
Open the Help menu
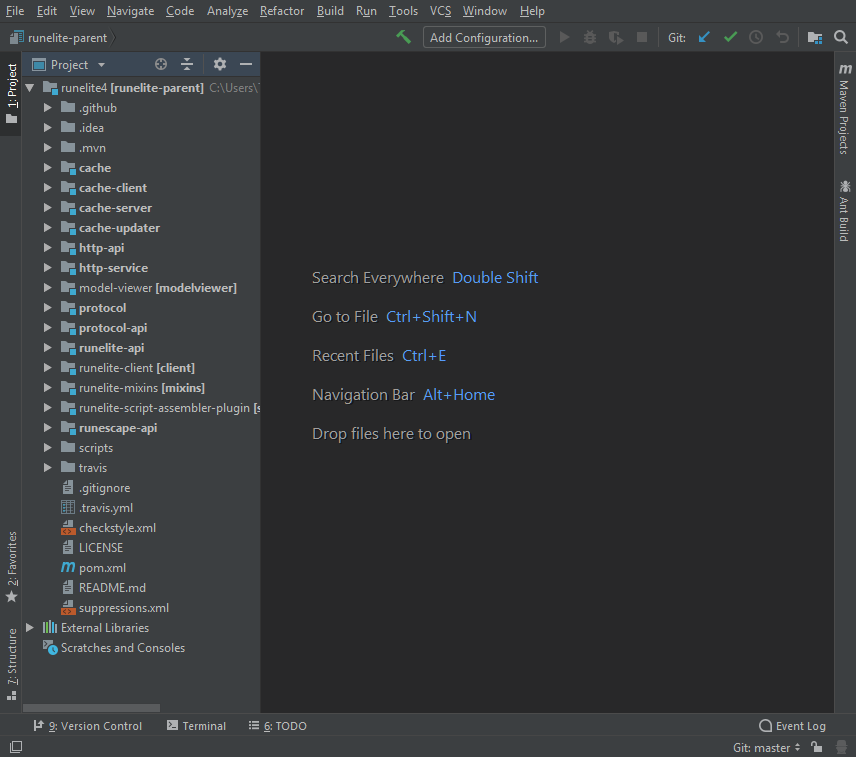click(x=532, y=11)
